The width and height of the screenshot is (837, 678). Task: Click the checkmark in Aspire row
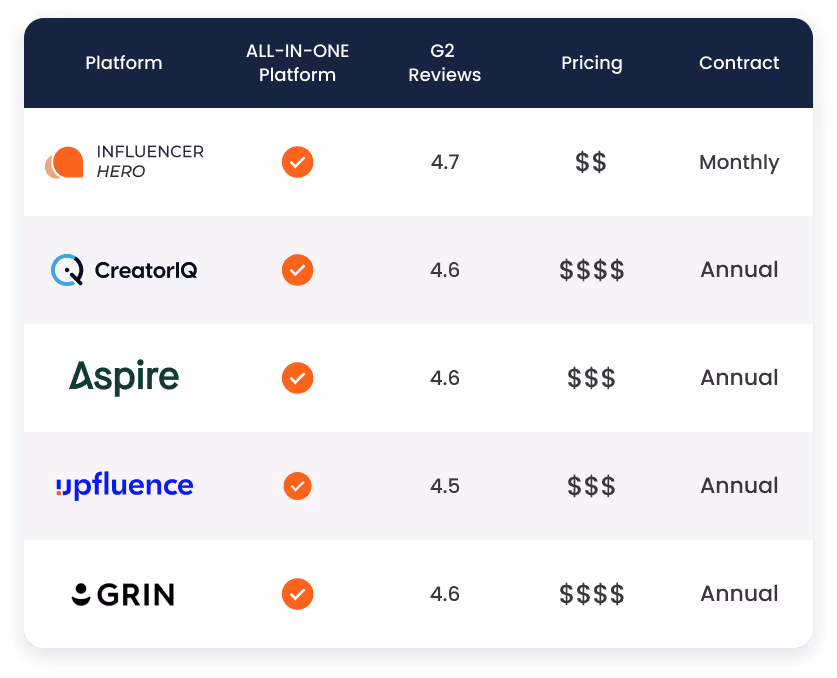[297, 378]
